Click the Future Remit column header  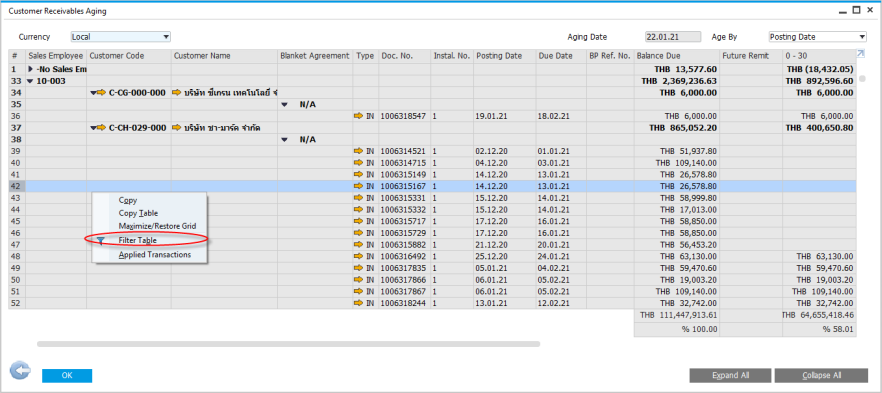click(x=752, y=56)
